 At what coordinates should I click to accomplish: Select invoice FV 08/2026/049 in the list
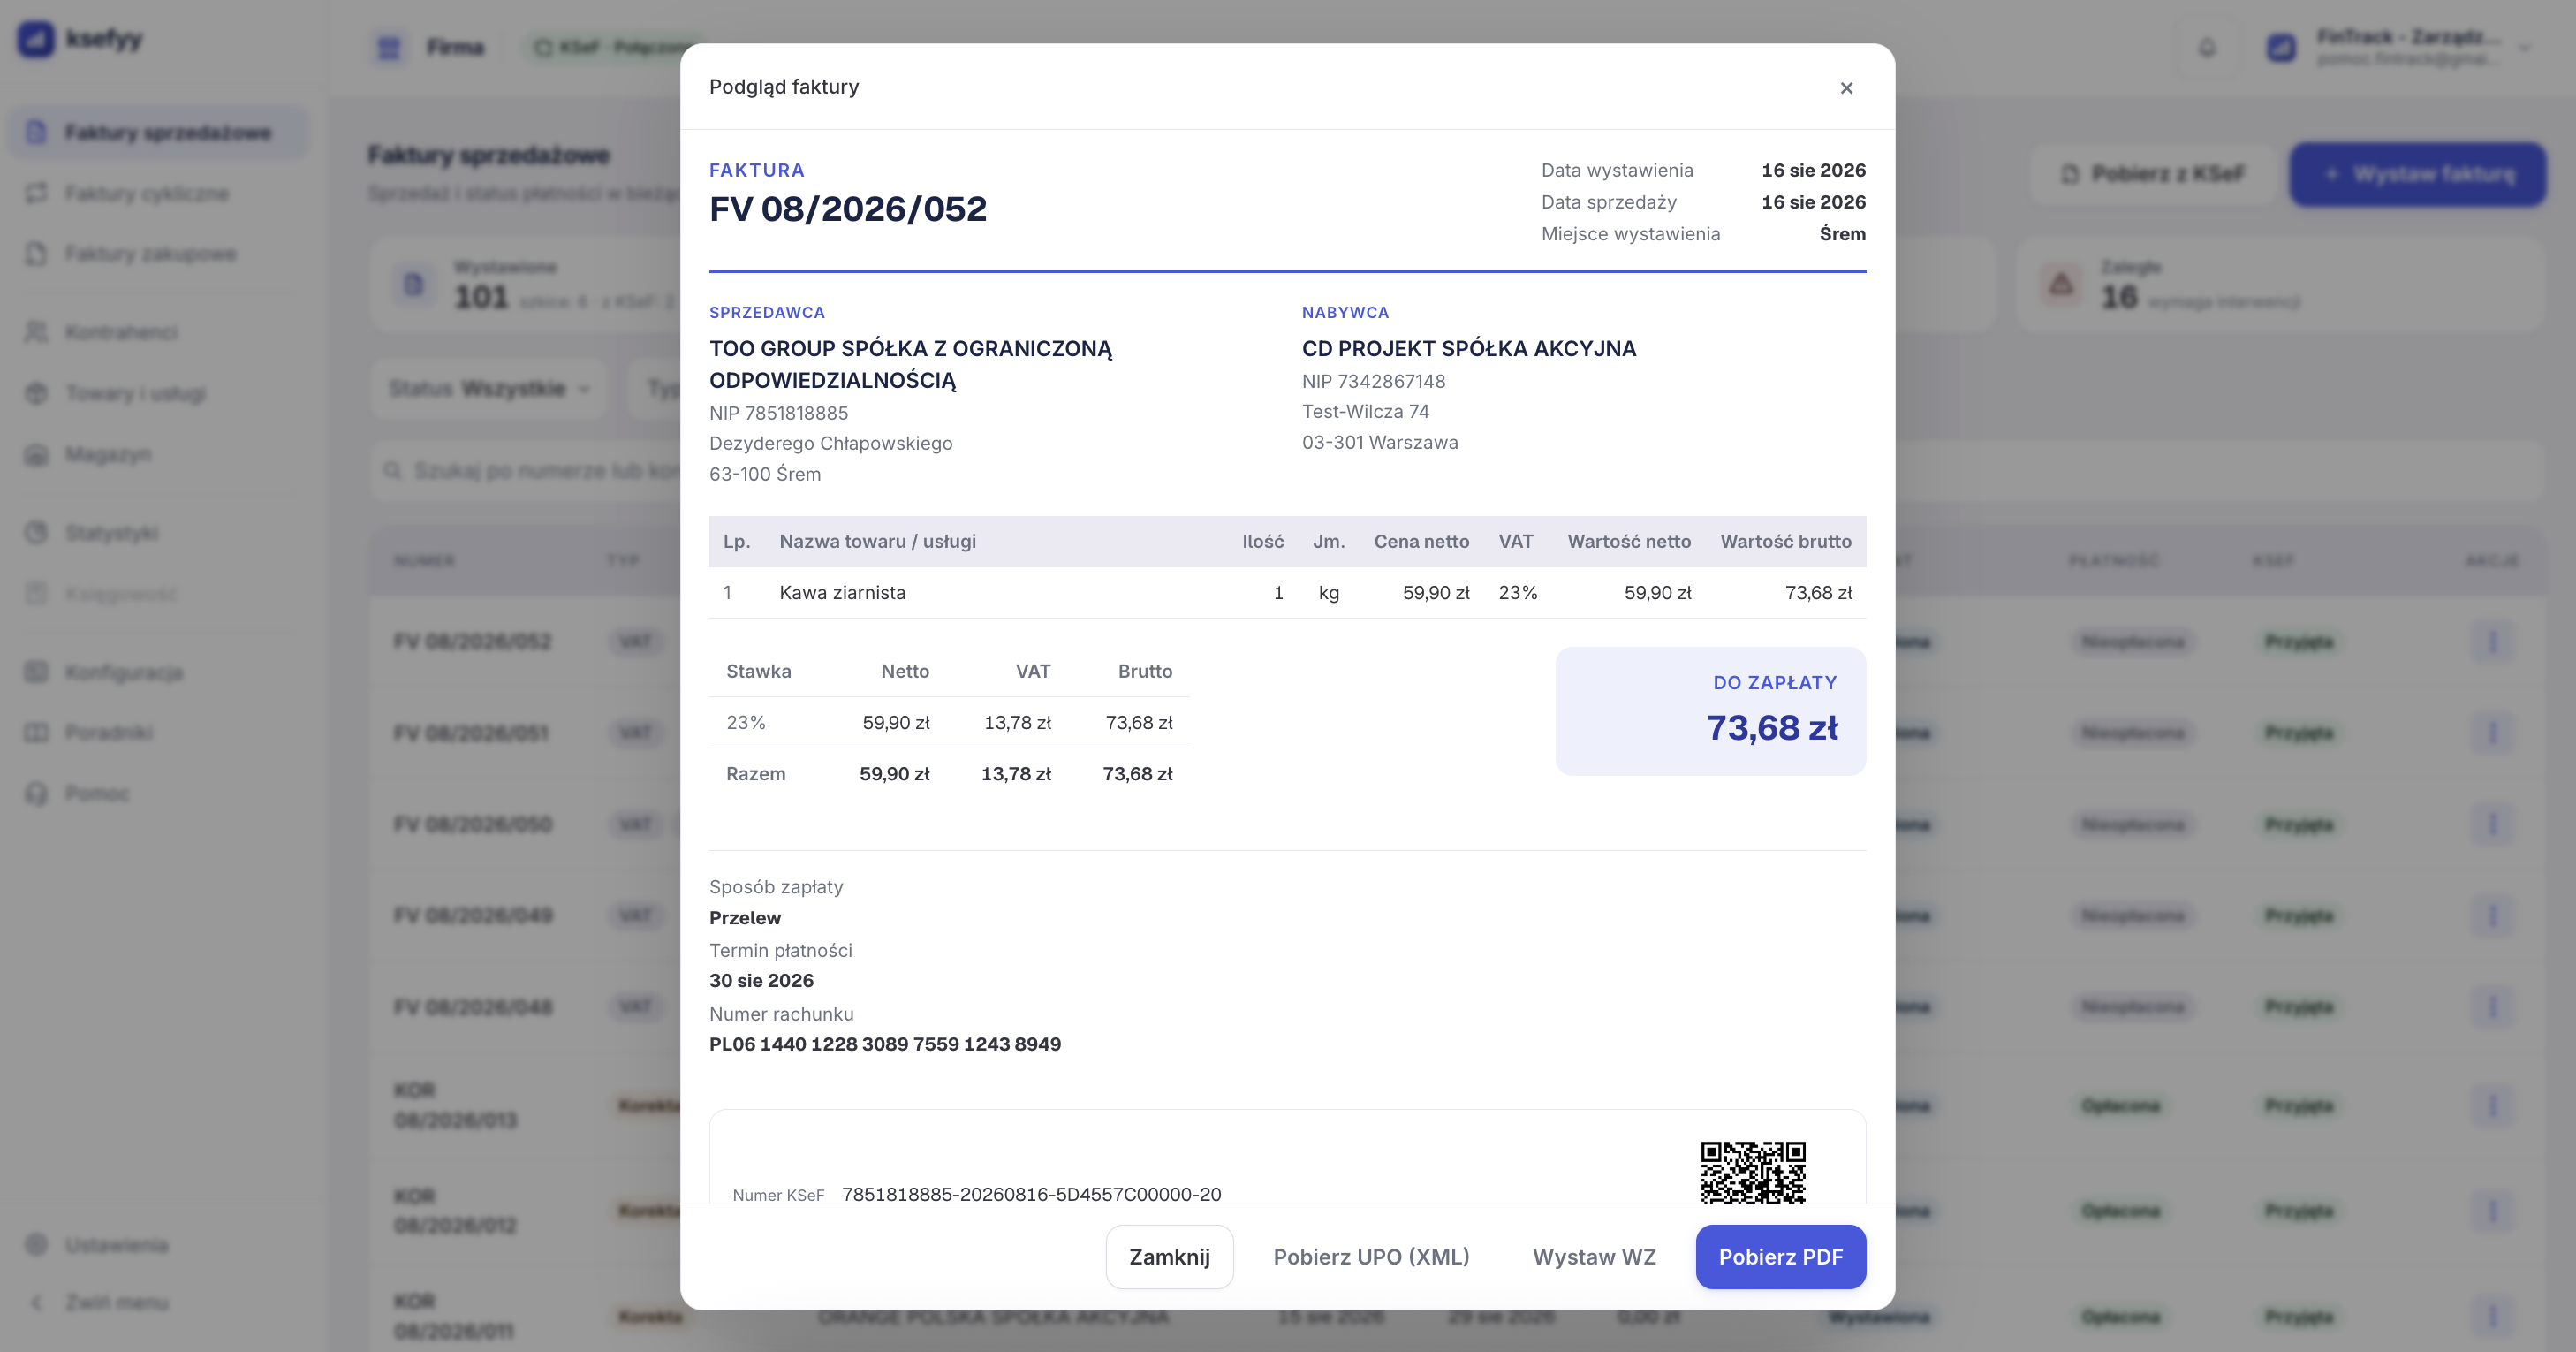click(x=473, y=915)
